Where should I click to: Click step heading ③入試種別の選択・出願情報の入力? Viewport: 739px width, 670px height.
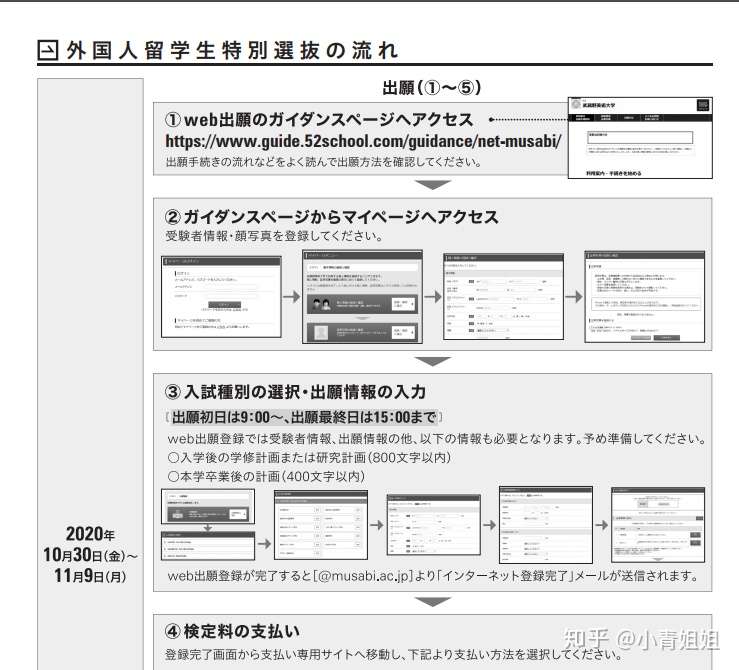[296, 392]
